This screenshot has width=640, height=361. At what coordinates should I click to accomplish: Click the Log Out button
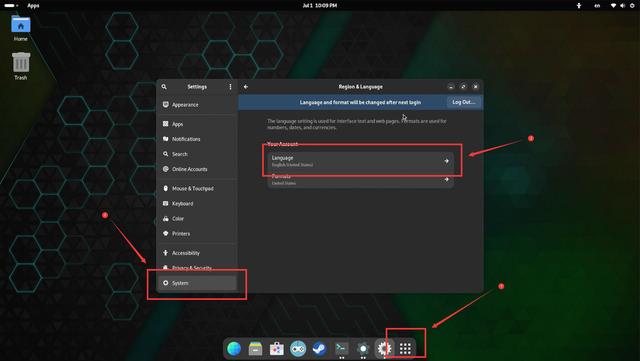click(464, 102)
